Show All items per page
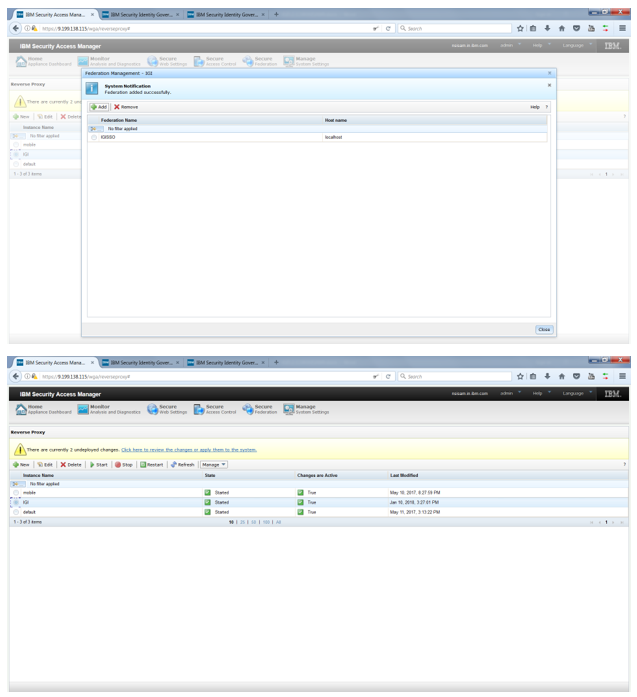Screen dimensions: 637x697 click(278, 522)
